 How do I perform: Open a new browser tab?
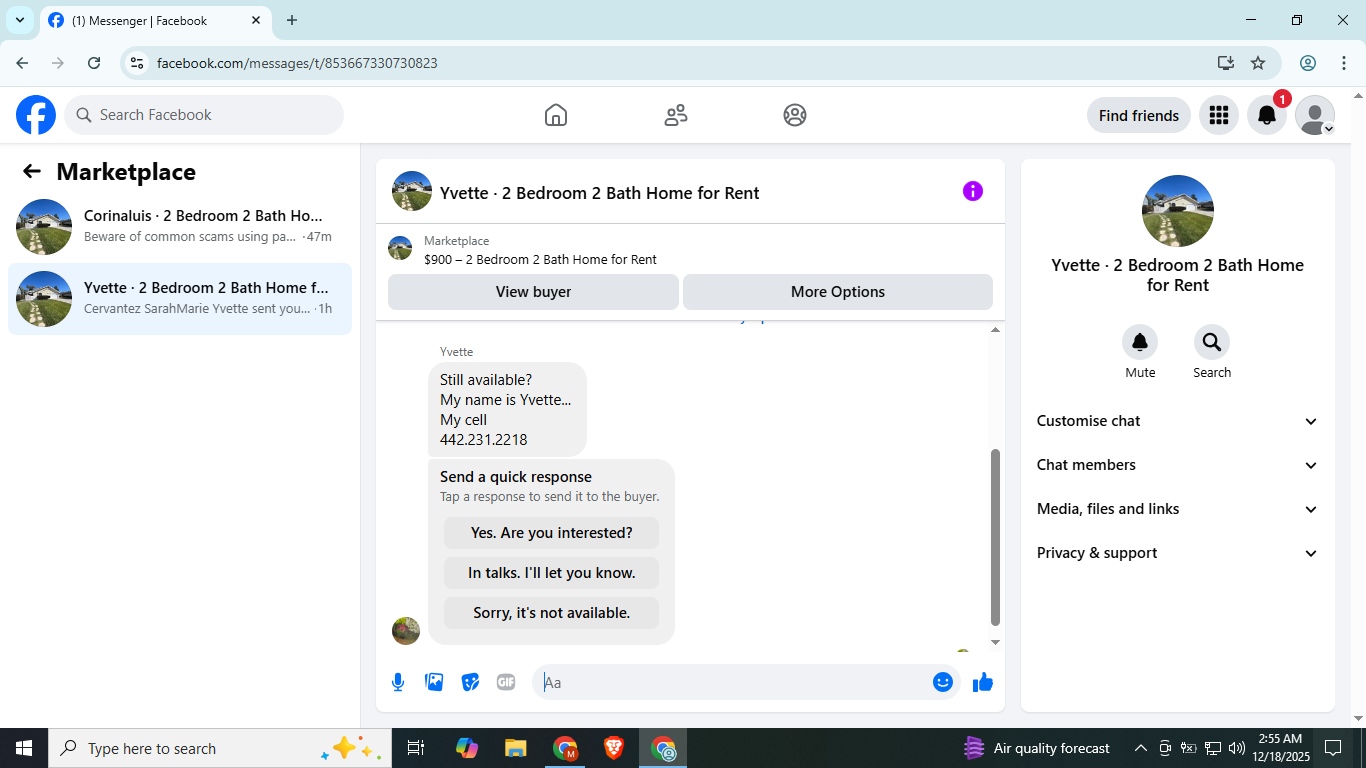(x=292, y=20)
